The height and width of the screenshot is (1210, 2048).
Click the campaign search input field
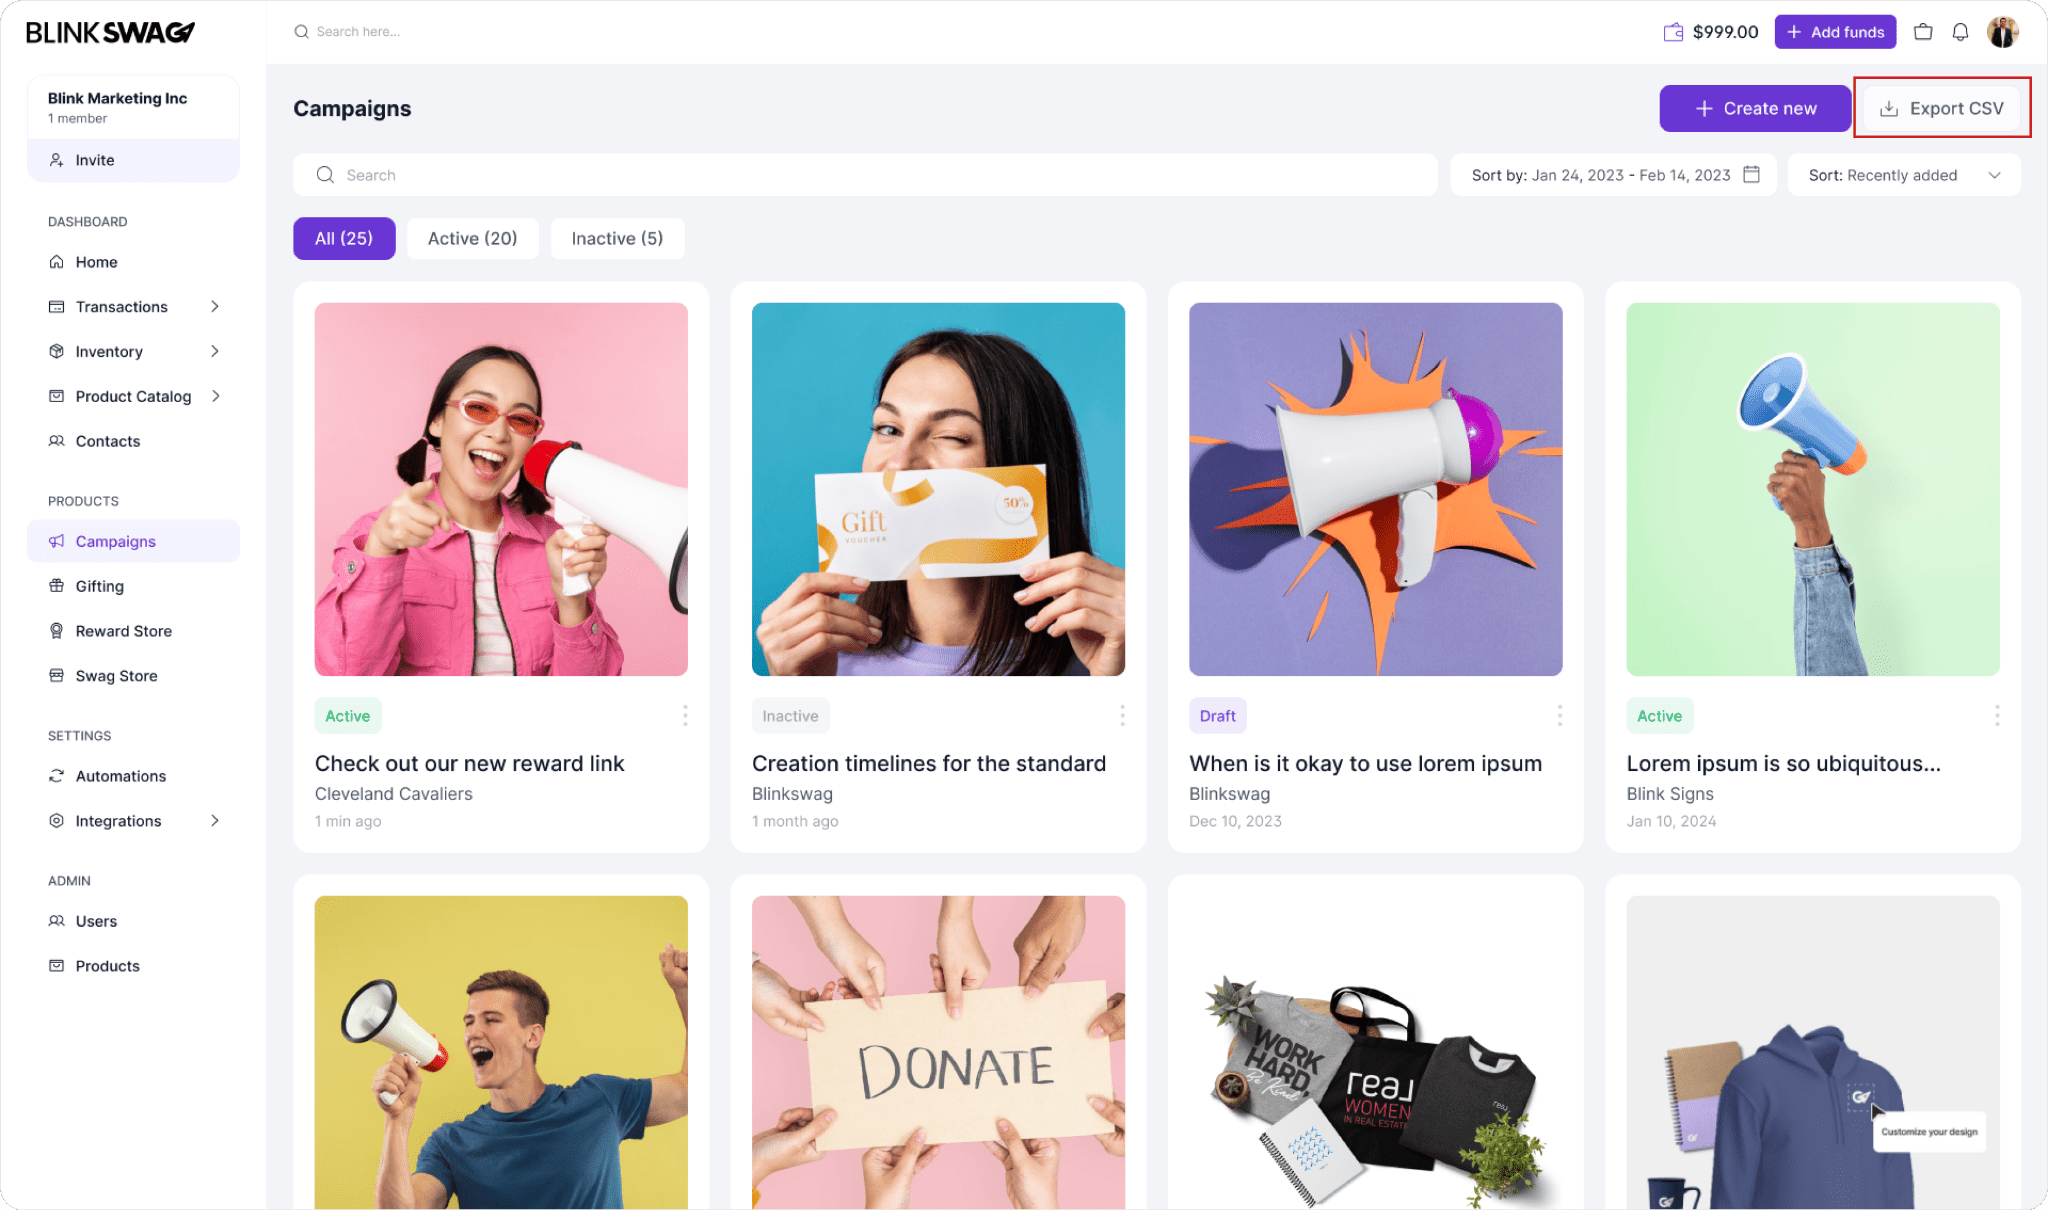tap(864, 174)
